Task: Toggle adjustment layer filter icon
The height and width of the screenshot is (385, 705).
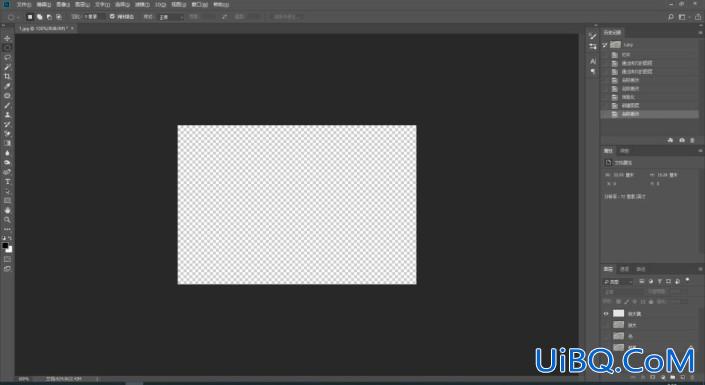Action: coord(651,282)
